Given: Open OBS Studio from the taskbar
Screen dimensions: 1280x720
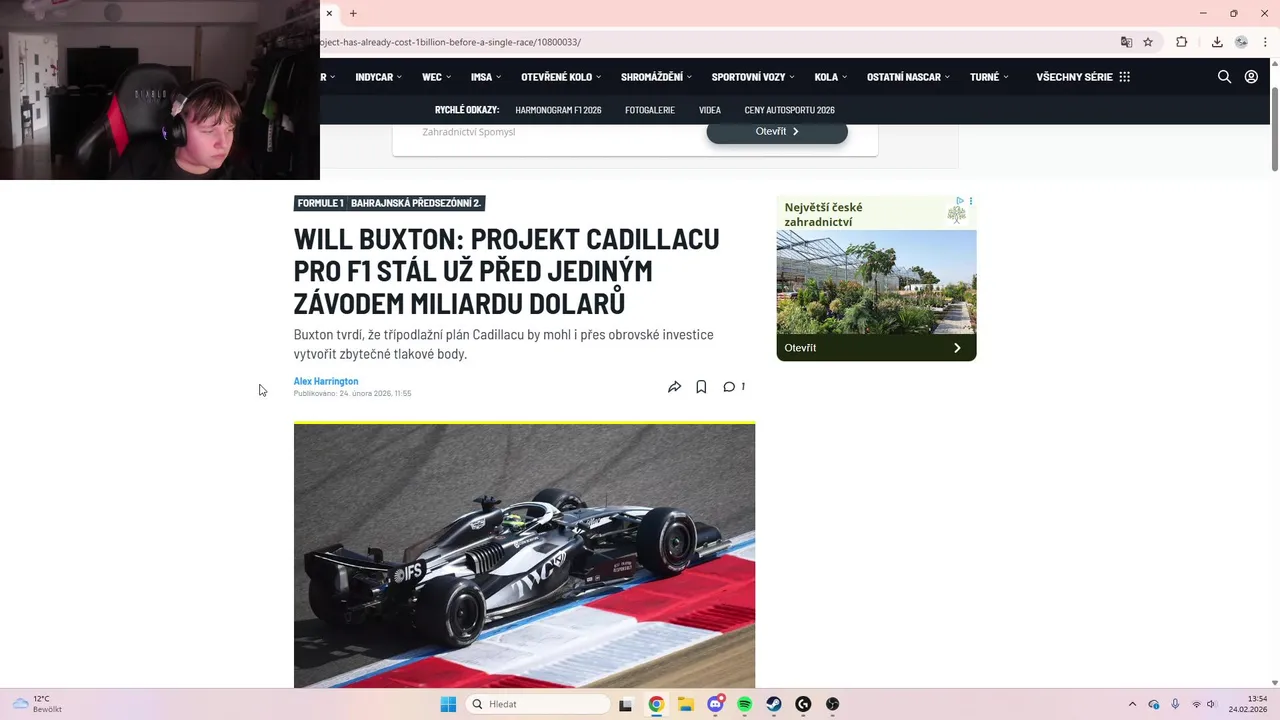Looking at the screenshot, I should point(833,704).
